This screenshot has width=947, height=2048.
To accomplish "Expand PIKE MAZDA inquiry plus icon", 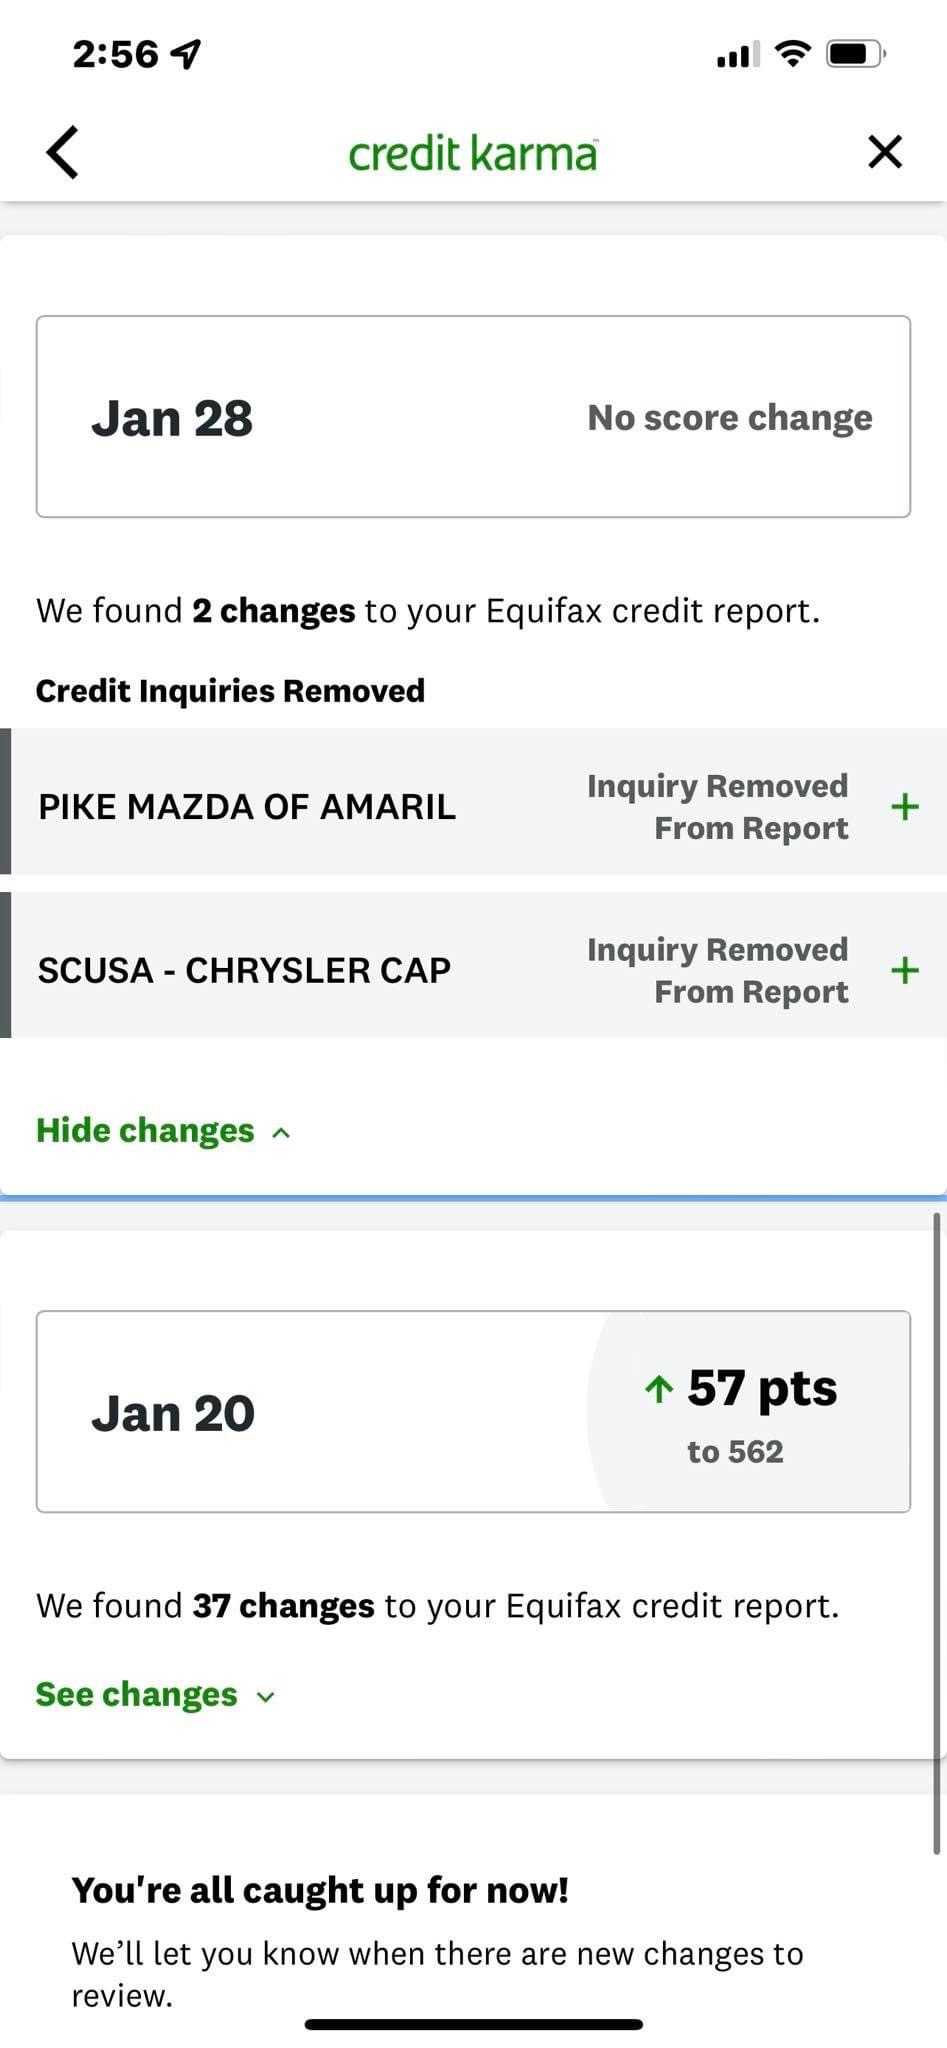I will click(905, 806).
